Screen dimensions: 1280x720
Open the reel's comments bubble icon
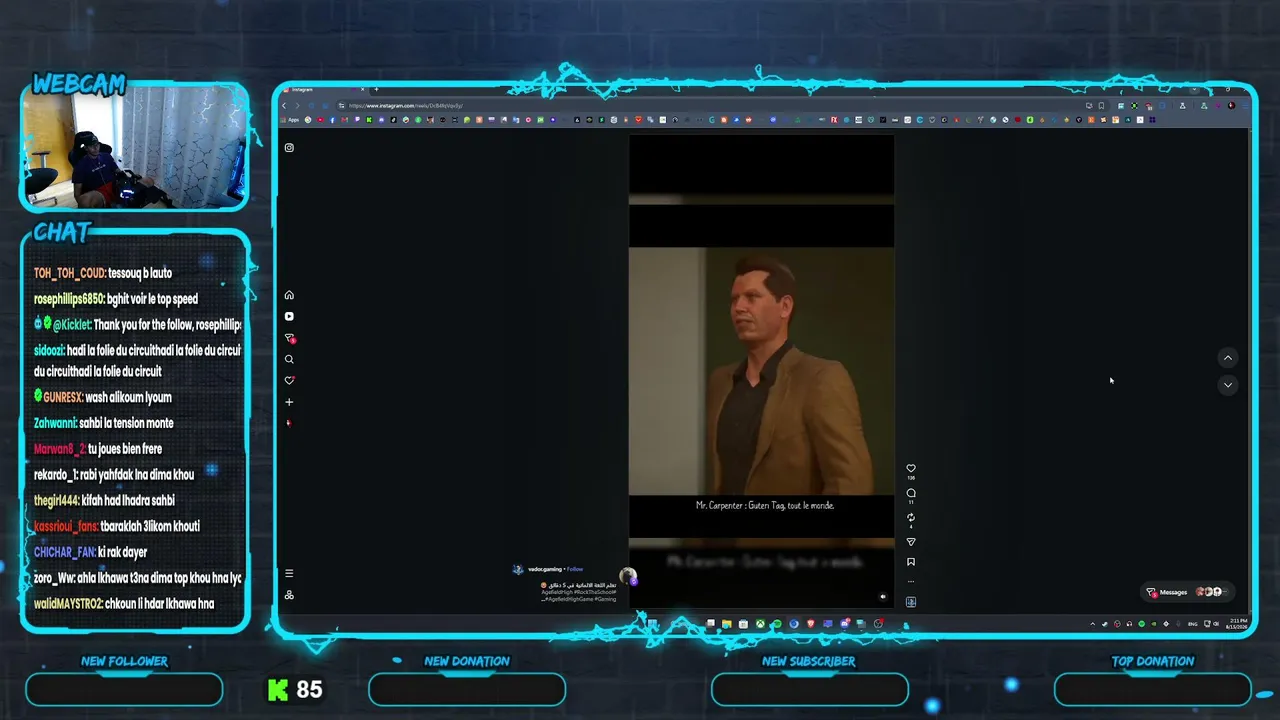(911, 493)
